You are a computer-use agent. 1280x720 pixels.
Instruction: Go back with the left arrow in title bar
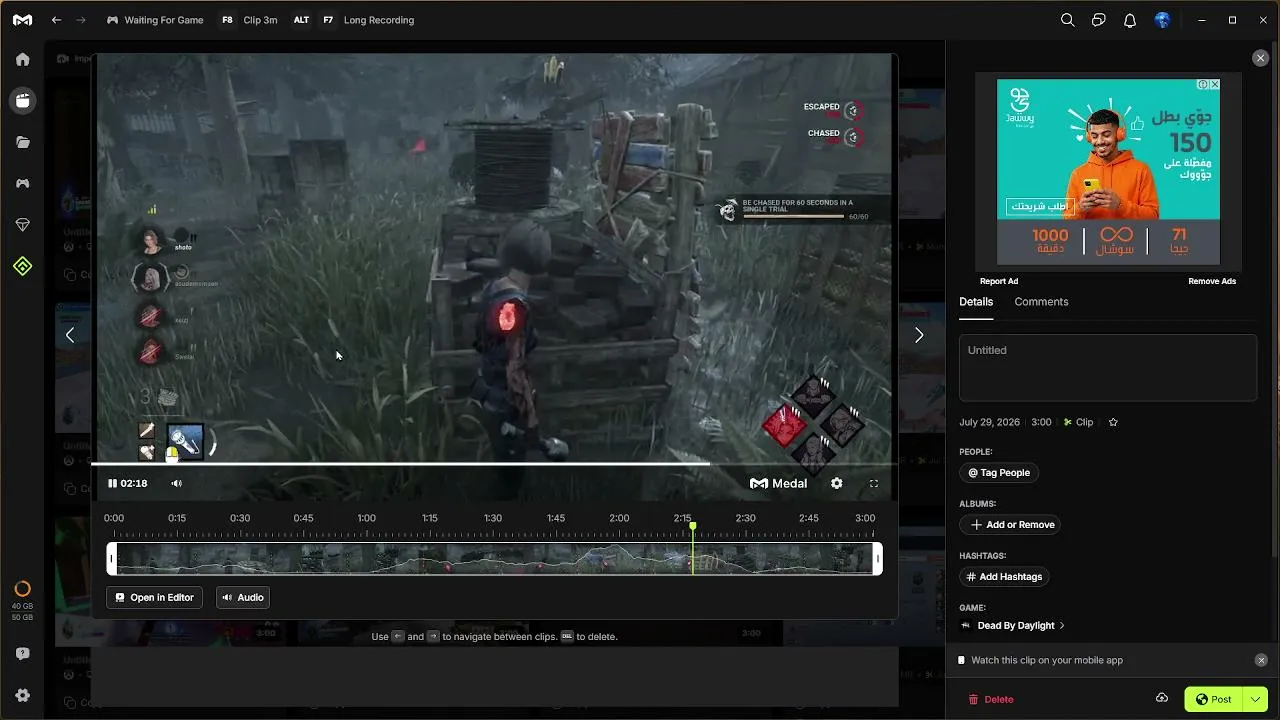click(x=57, y=20)
